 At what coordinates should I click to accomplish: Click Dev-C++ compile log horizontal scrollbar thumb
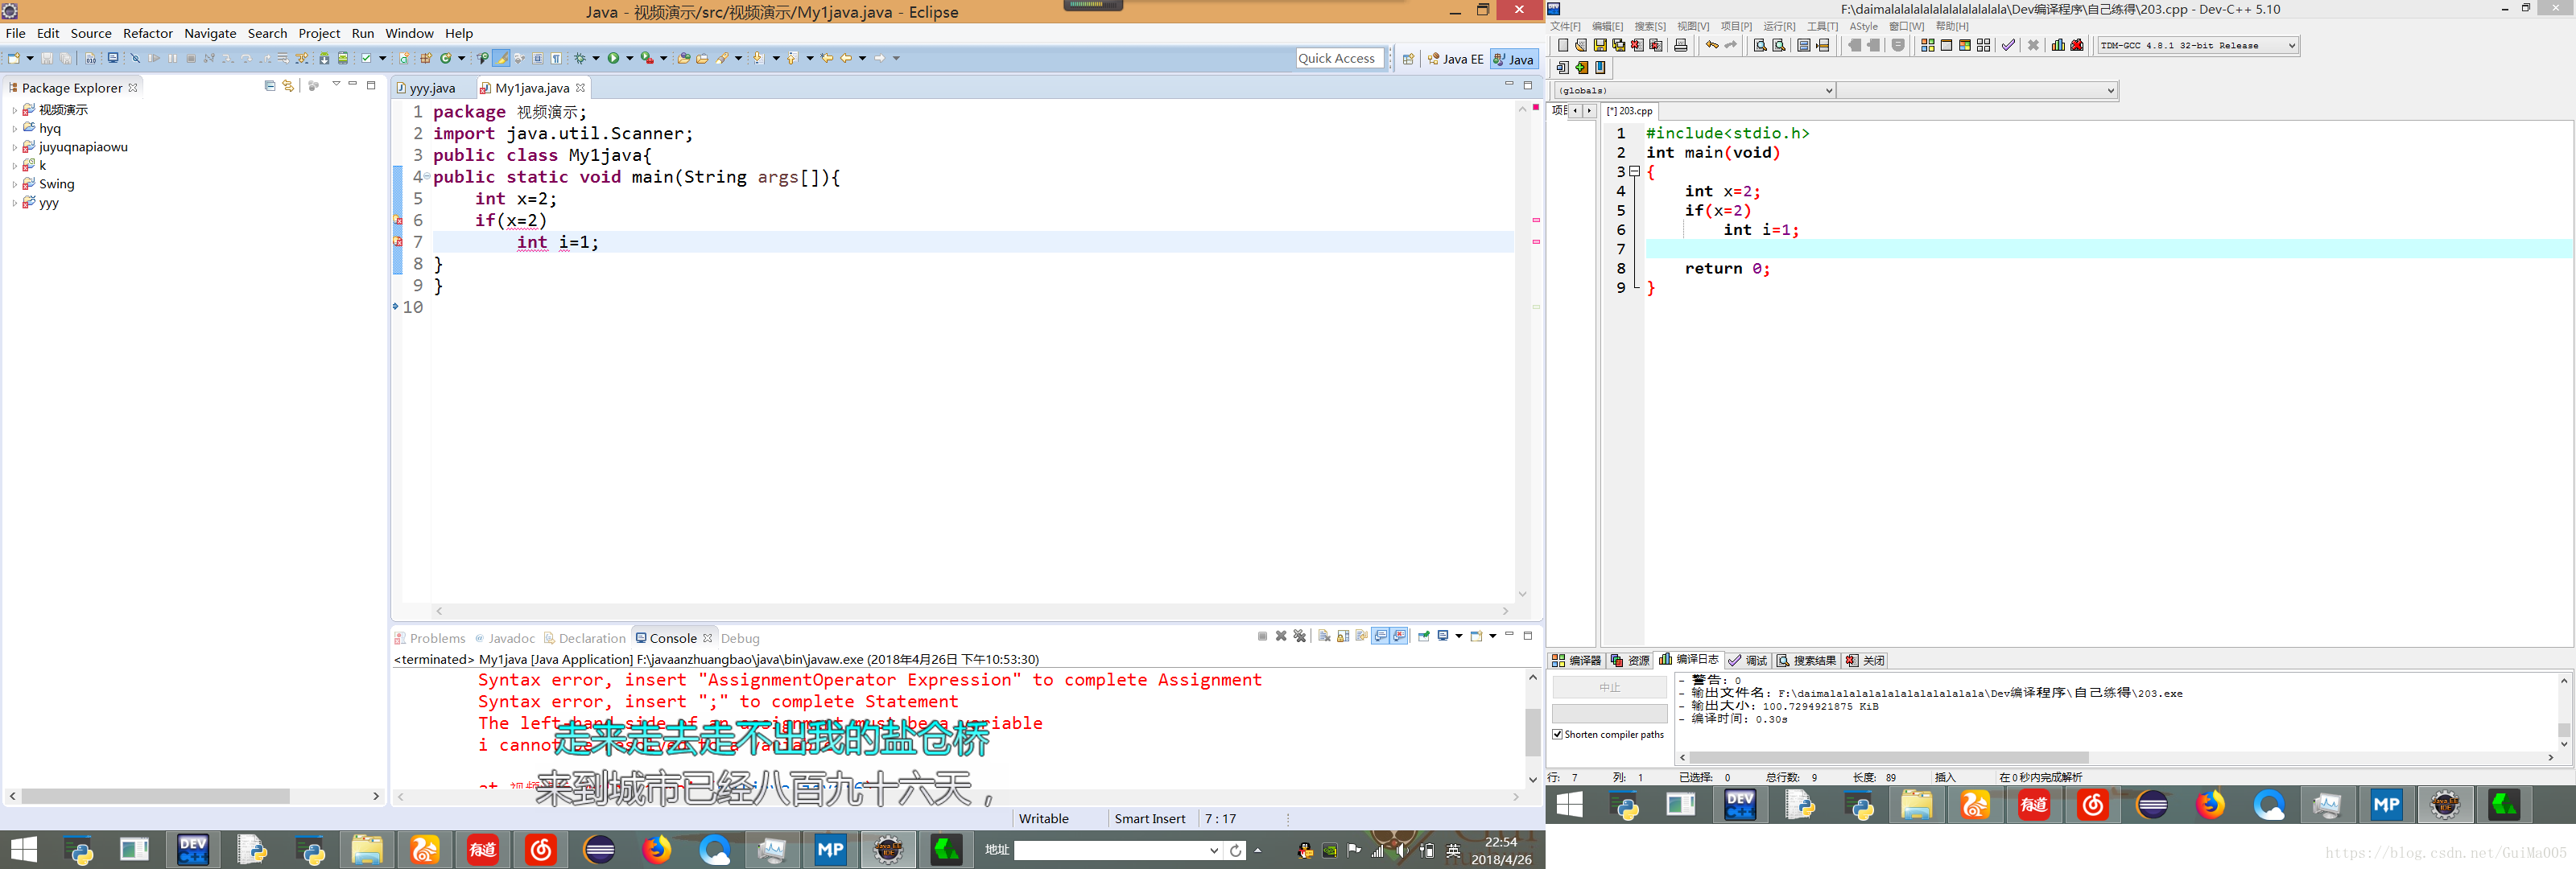(1888, 757)
